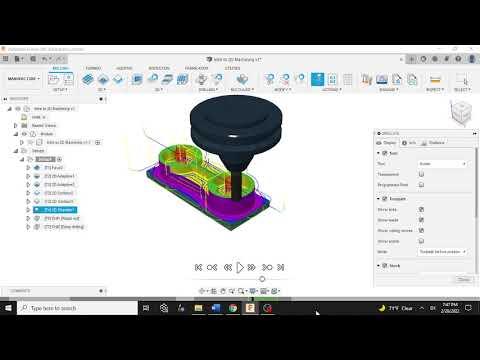Image resolution: width=480 pixels, height=360 pixels.
Task: Open the Setup group dropdown label
Action: point(60,90)
